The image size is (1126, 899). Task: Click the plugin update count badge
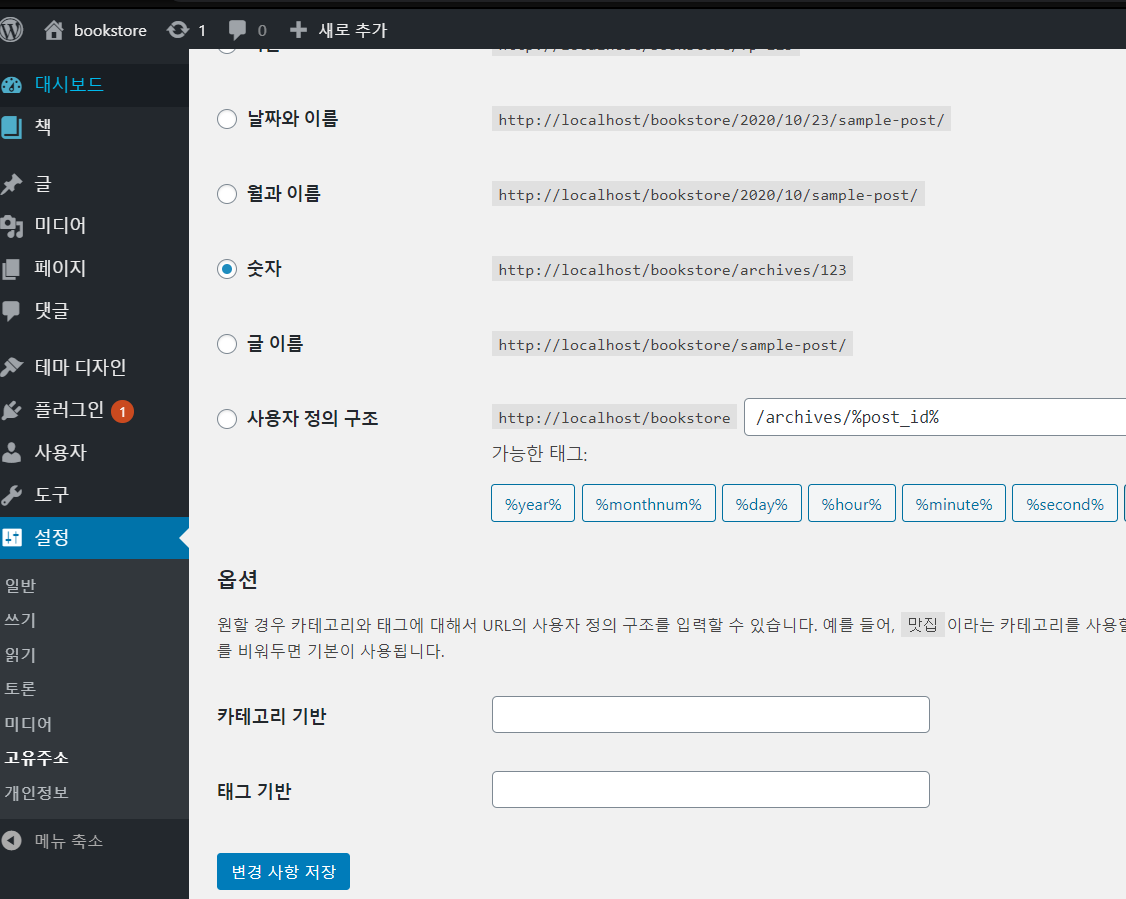tap(123, 411)
